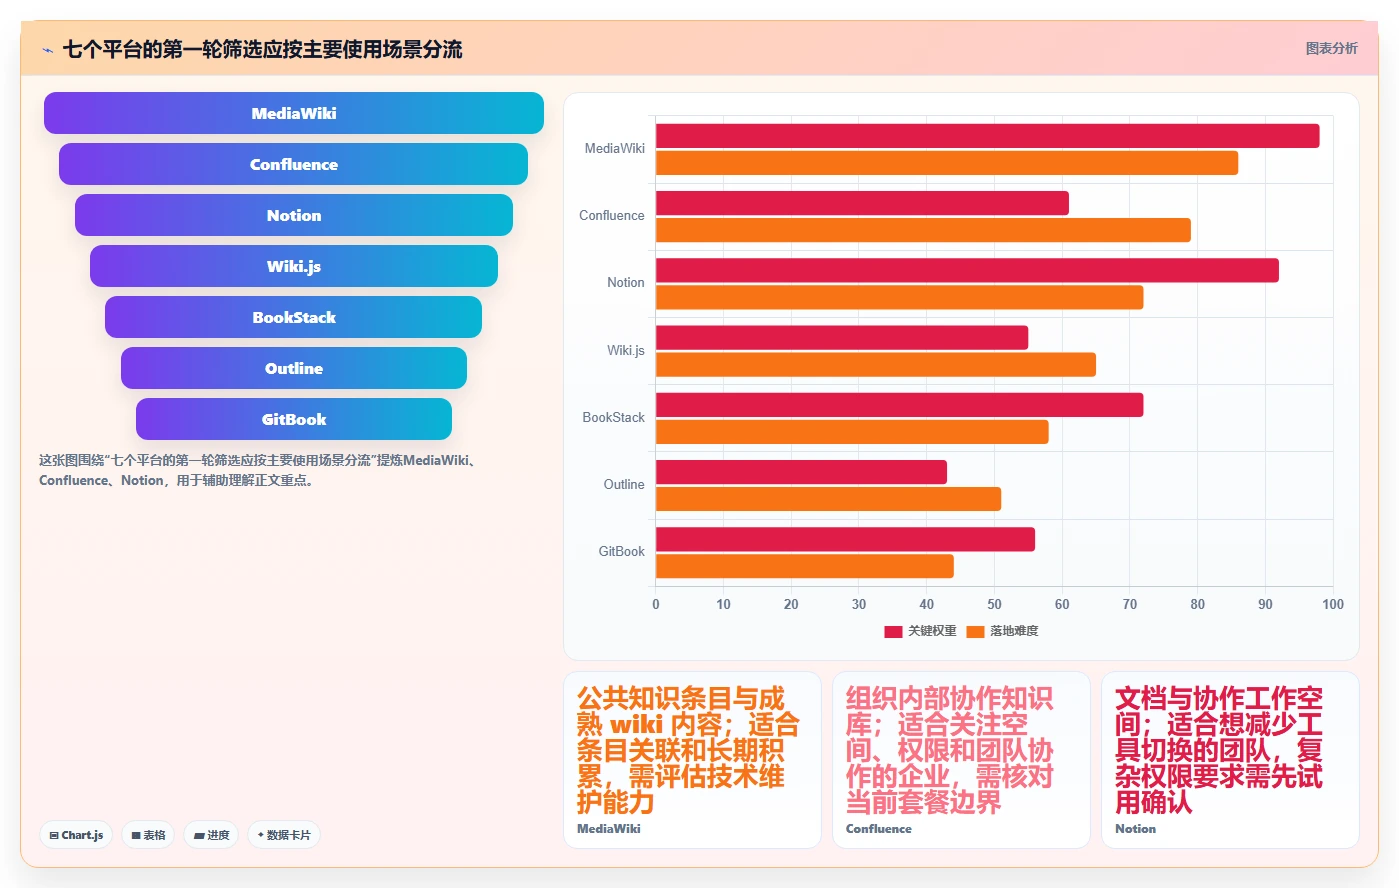The height and width of the screenshot is (888, 1399).
Task: Click the MediaWiki funnel bar
Action: click(294, 113)
